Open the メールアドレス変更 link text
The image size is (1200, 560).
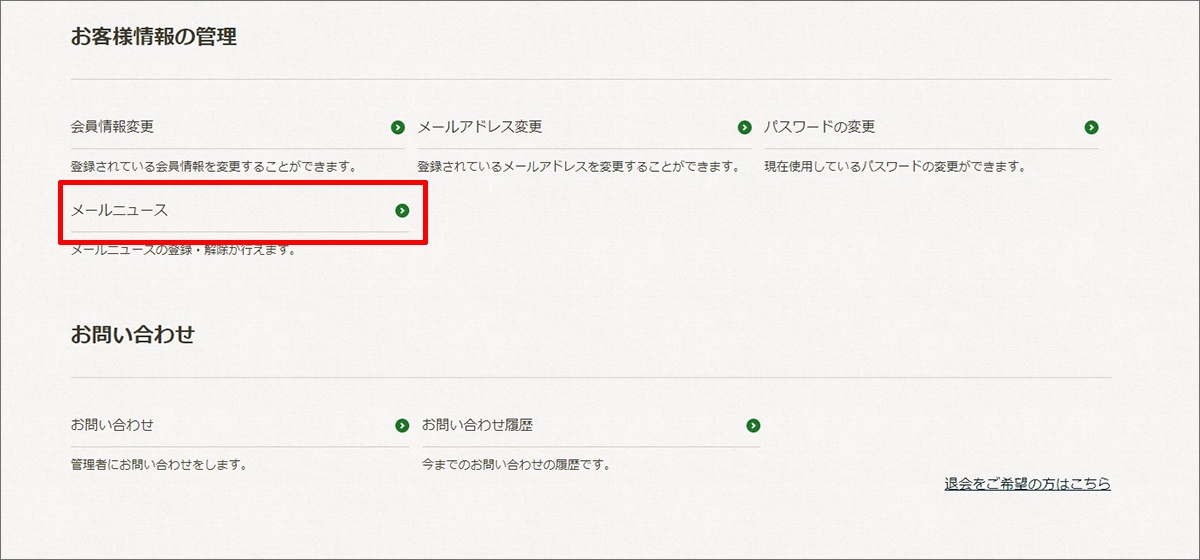point(479,127)
